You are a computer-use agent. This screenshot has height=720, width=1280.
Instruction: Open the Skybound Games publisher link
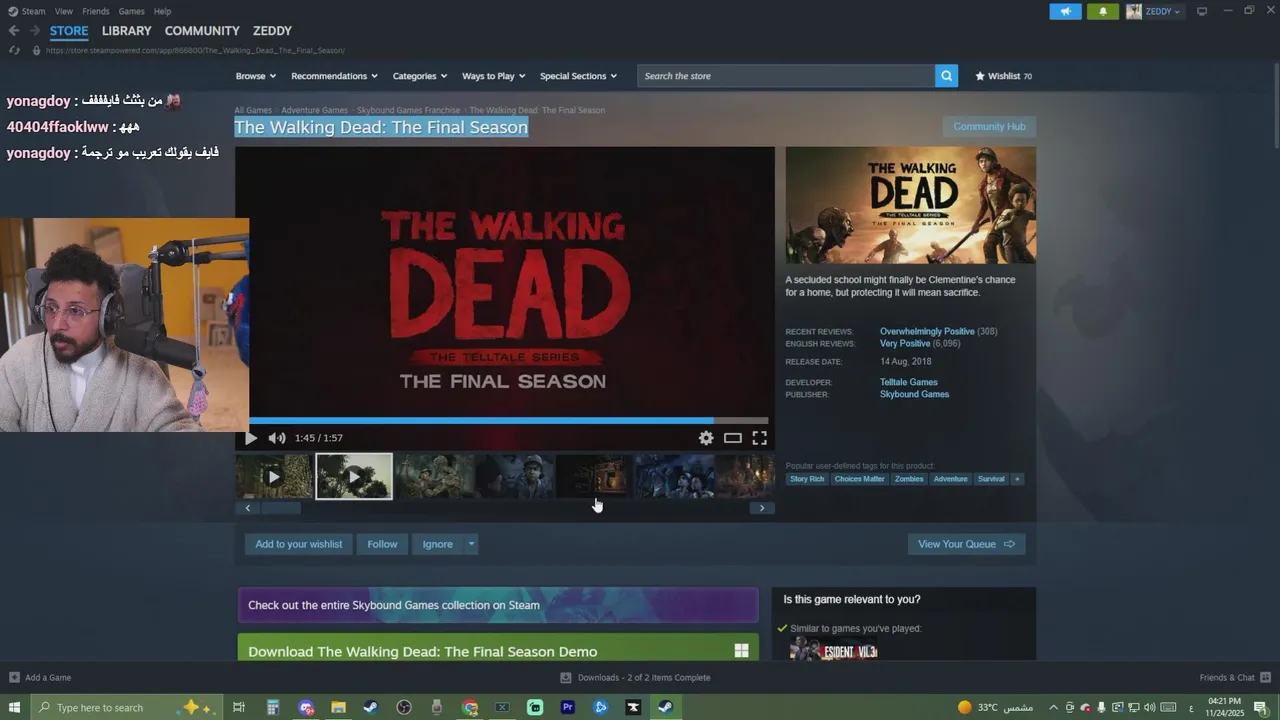(x=914, y=394)
